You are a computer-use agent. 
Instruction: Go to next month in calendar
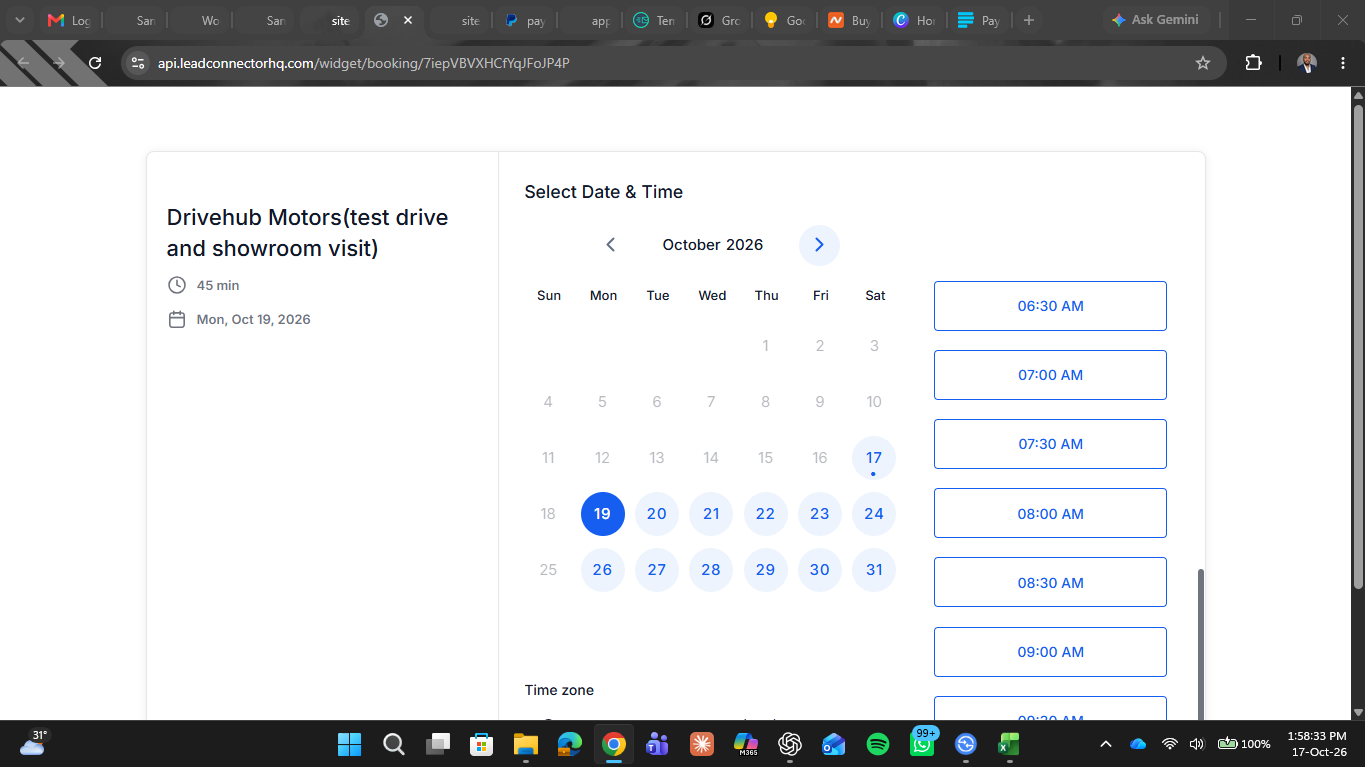819,245
